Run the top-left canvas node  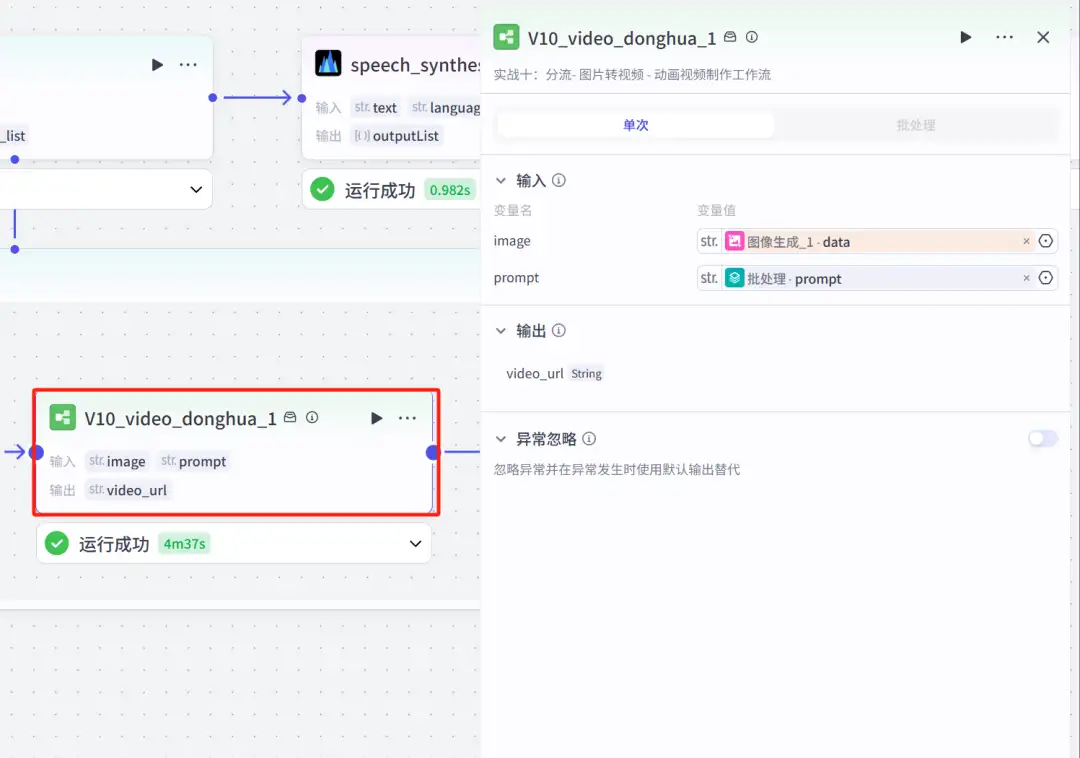(157, 65)
